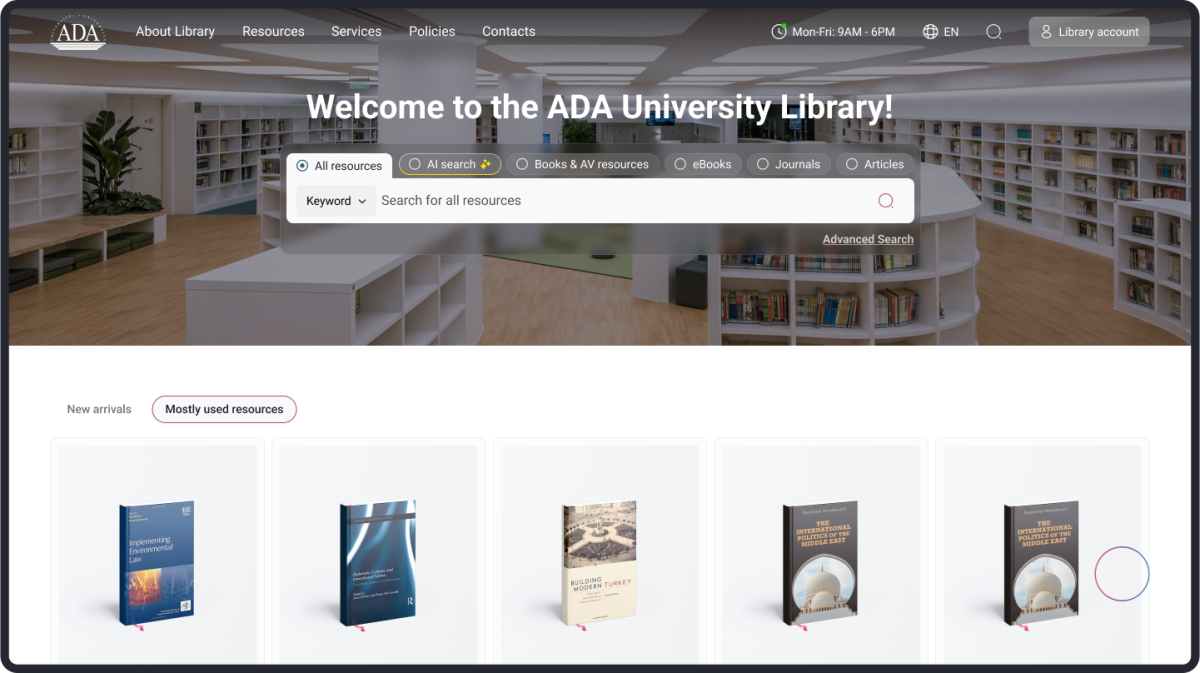
Task: Click the clock icon beside opening hours
Action: [779, 32]
